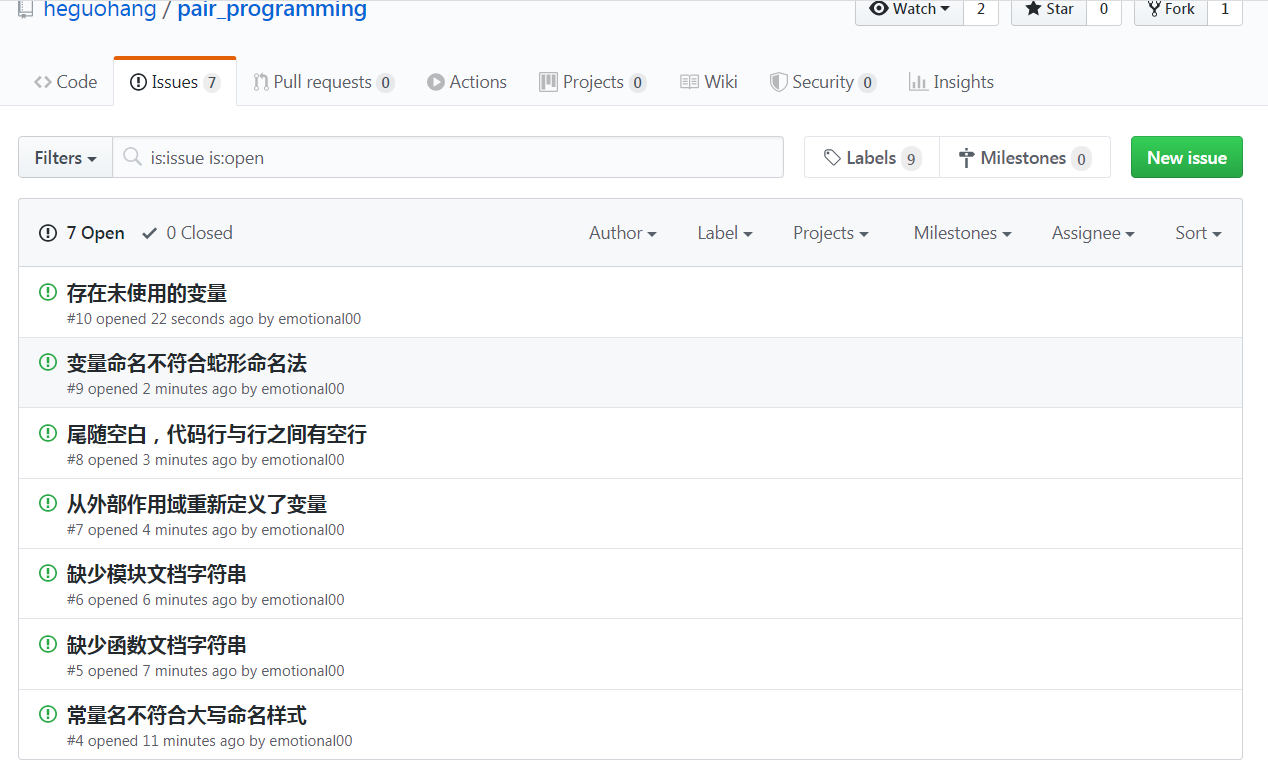Click the checkmark icon beside 0 Closed
This screenshot has height=762, width=1268.
coord(150,233)
